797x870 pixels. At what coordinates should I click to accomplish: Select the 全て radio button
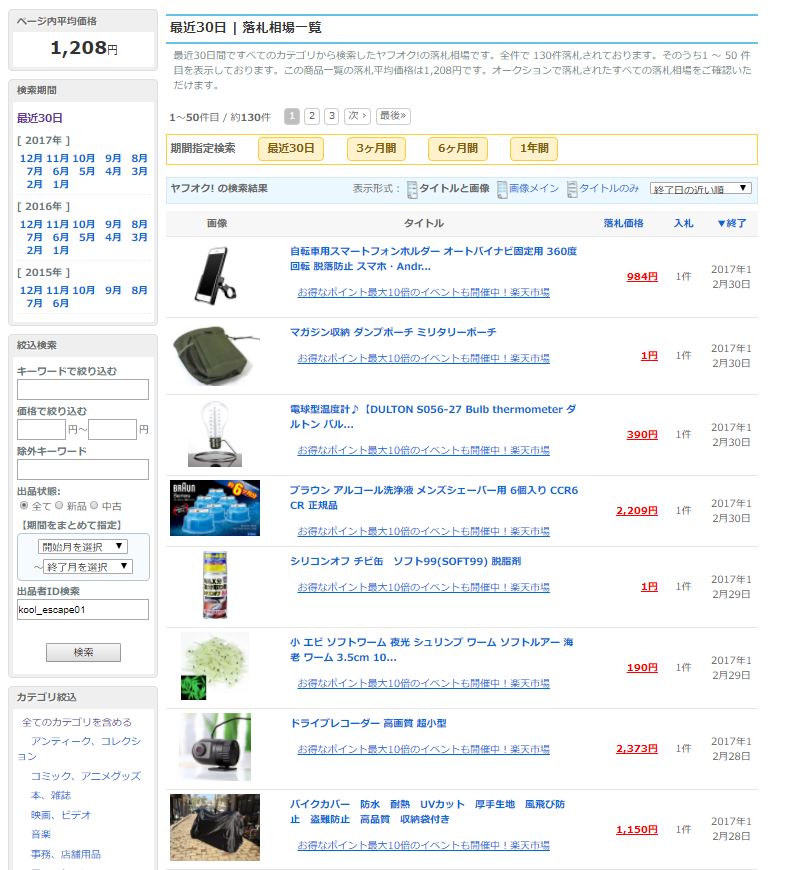click(x=24, y=505)
